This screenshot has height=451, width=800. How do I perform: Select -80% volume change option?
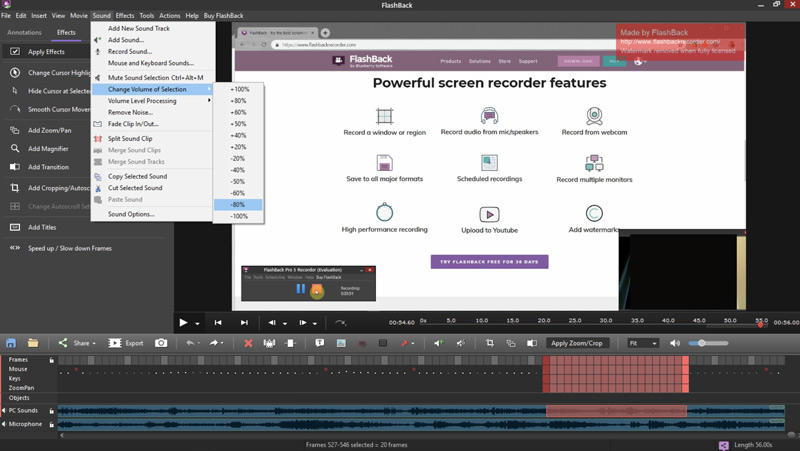click(238, 205)
